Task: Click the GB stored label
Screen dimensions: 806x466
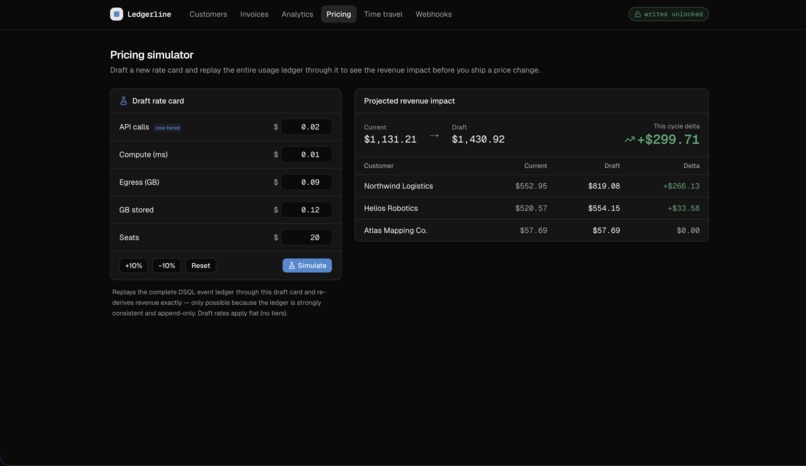Action: (136, 210)
